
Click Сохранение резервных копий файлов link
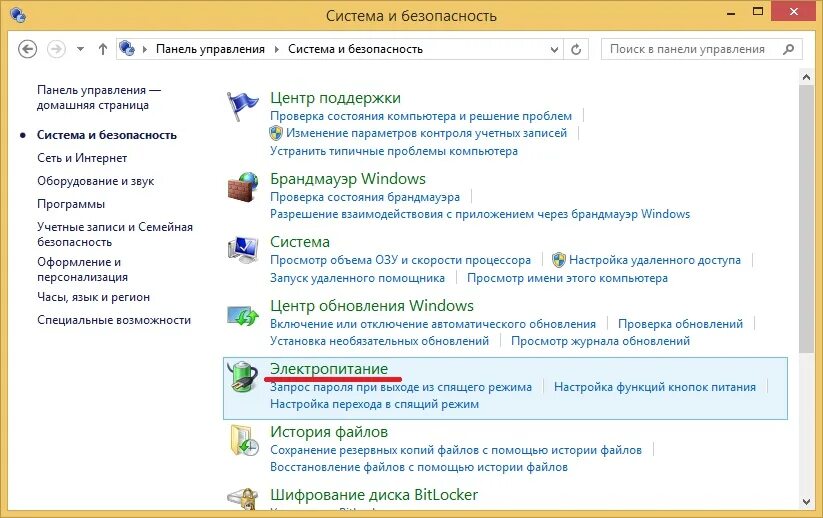click(456, 450)
